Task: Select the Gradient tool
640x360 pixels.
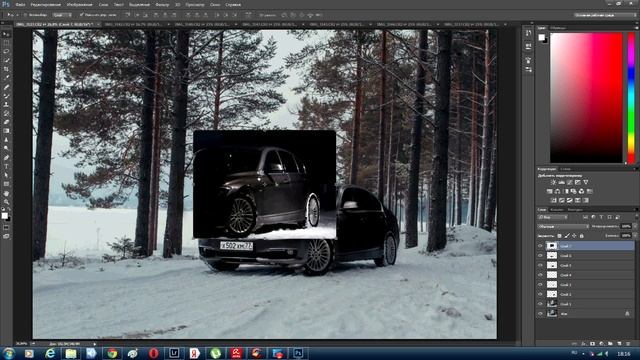Action: (6, 131)
